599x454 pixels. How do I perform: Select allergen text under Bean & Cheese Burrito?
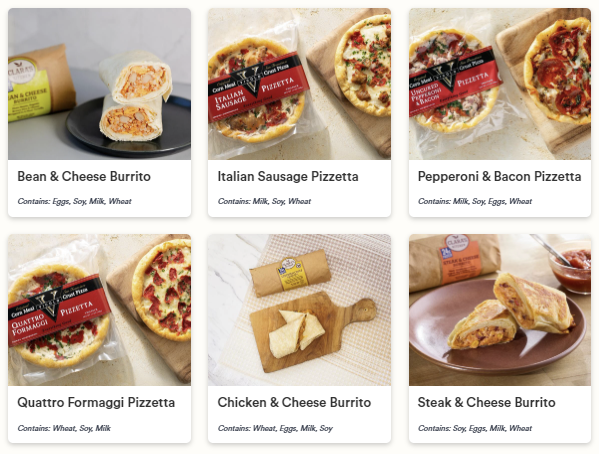pos(74,201)
